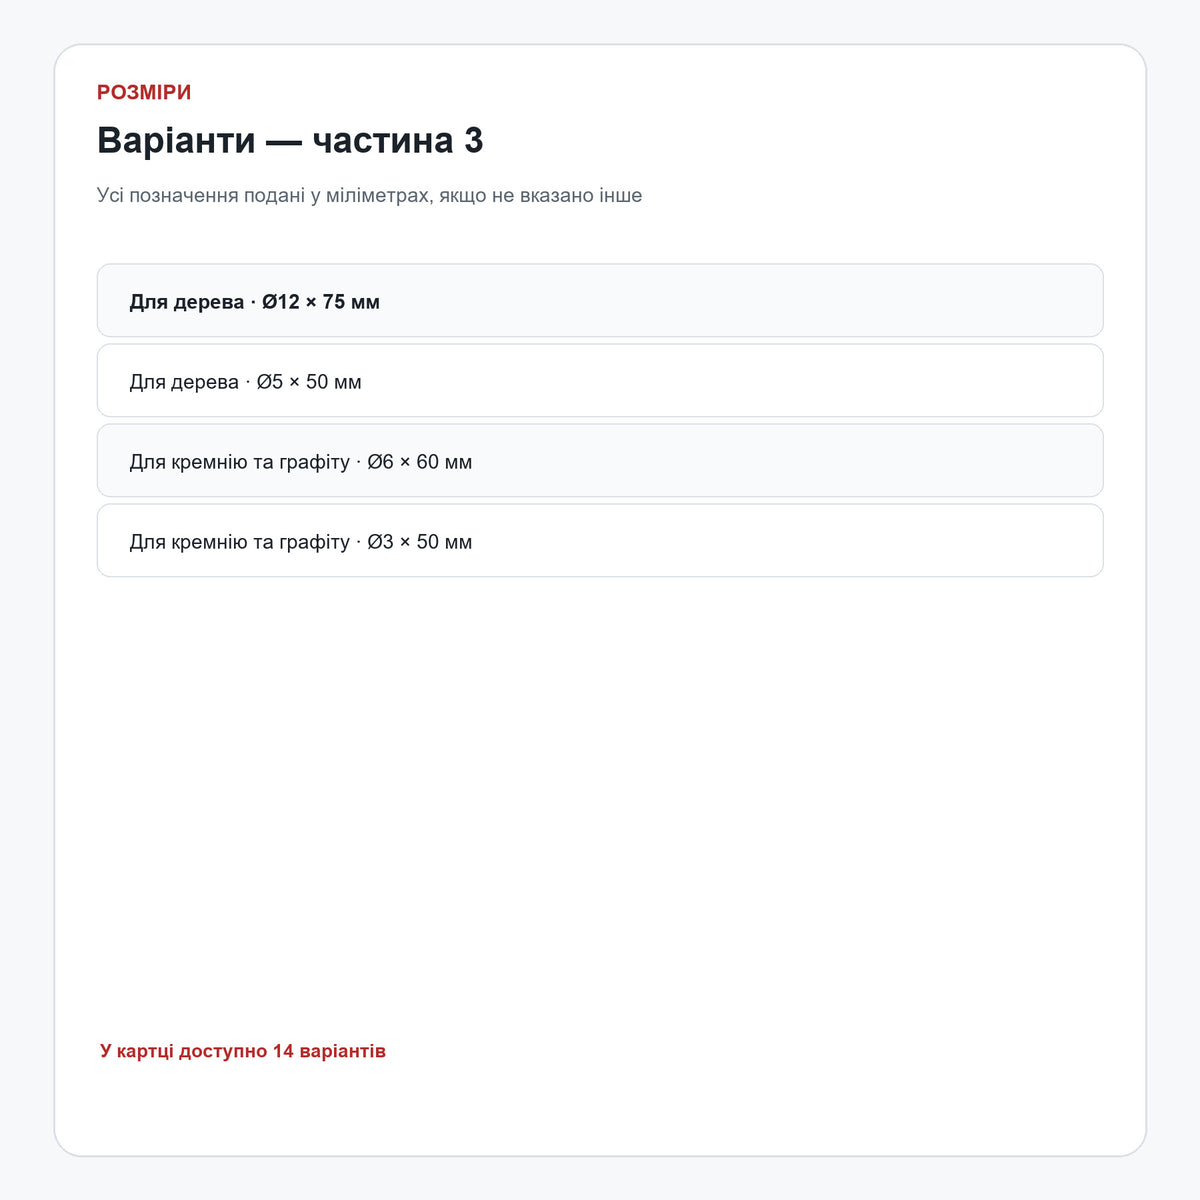Click the subtitle about units in millimeters
Image resolution: width=1200 pixels, height=1200 pixels.
coord(369,195)
